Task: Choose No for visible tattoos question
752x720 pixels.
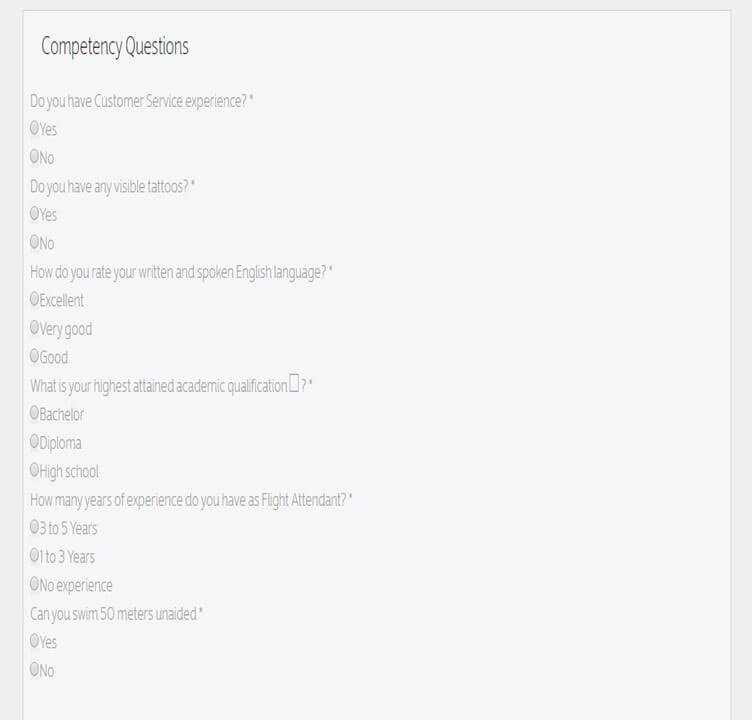Action: tap(35, 241)
